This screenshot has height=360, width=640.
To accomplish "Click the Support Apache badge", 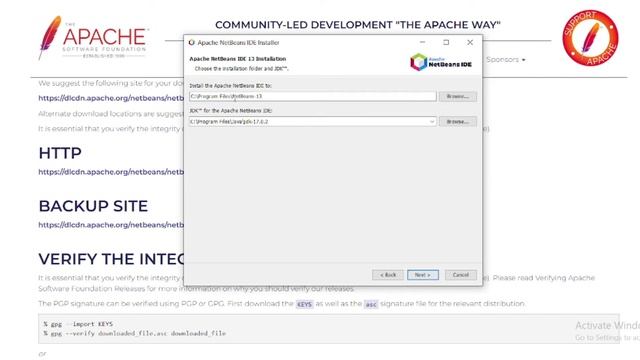I will pos(590,38).
